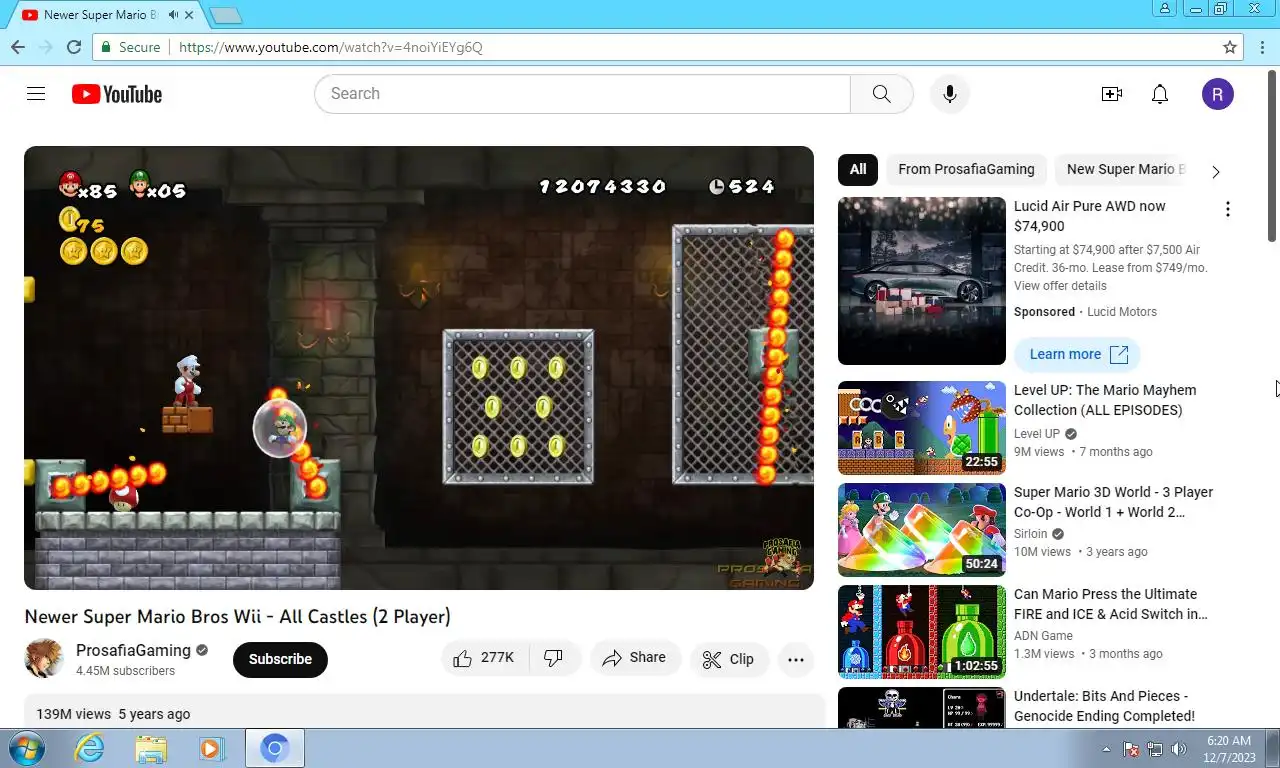Click the 50:24 3D World thumbnail
The height and width of the screenshot is (768, 1280).
[922, 530]
